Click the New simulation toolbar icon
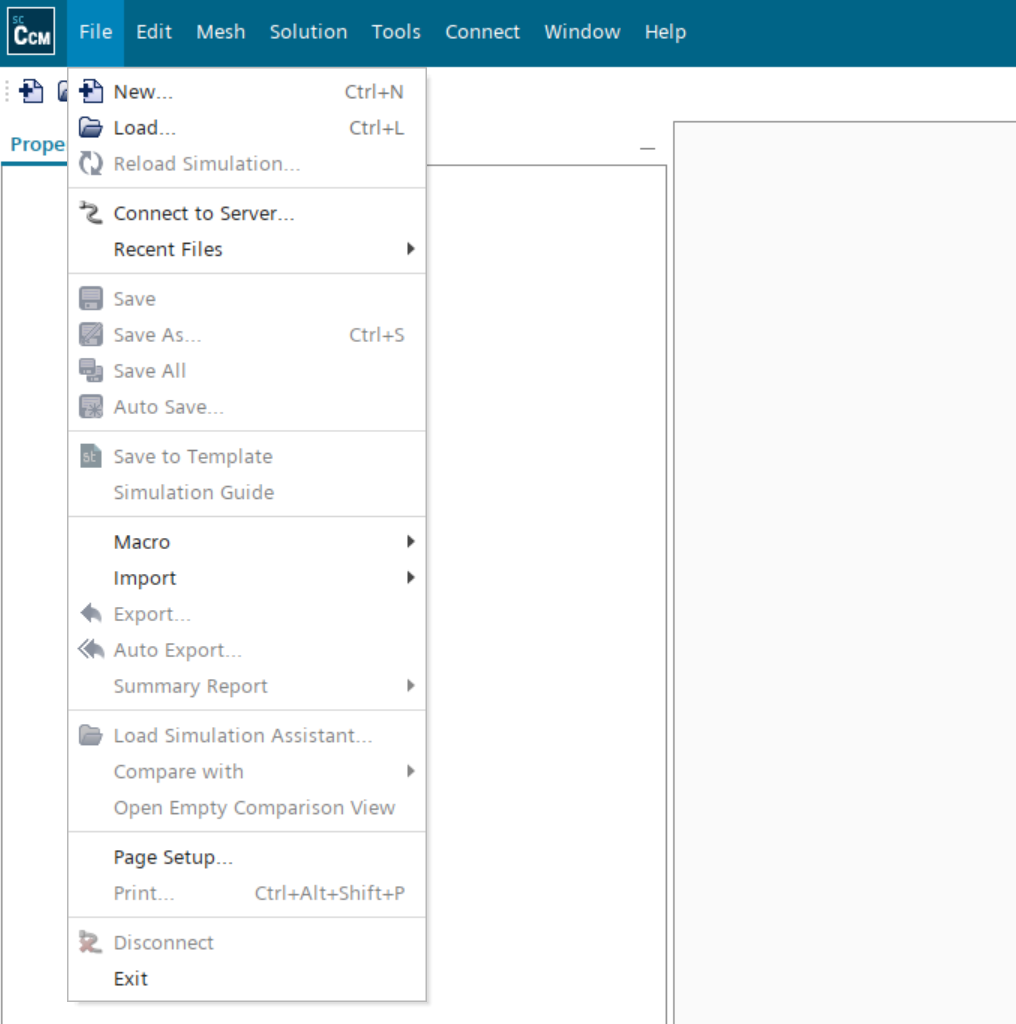Image resolution: width=1016 pixels, height=1024 pixels. pos(31,92)
